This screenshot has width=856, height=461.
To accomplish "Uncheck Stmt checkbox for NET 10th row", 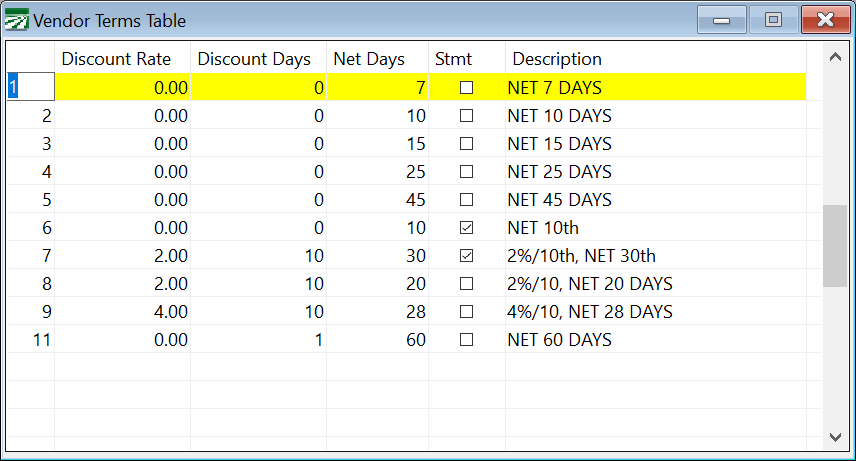I will [466, 227].
